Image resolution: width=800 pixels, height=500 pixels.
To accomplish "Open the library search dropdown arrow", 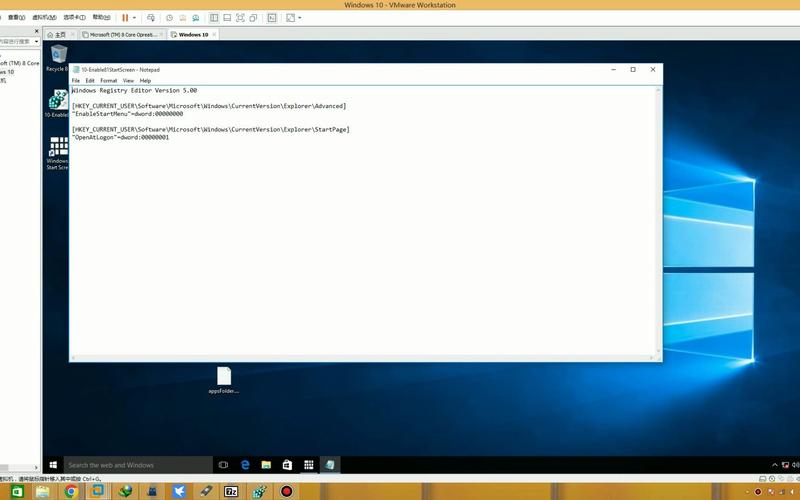I will click(x=36, y=41).
